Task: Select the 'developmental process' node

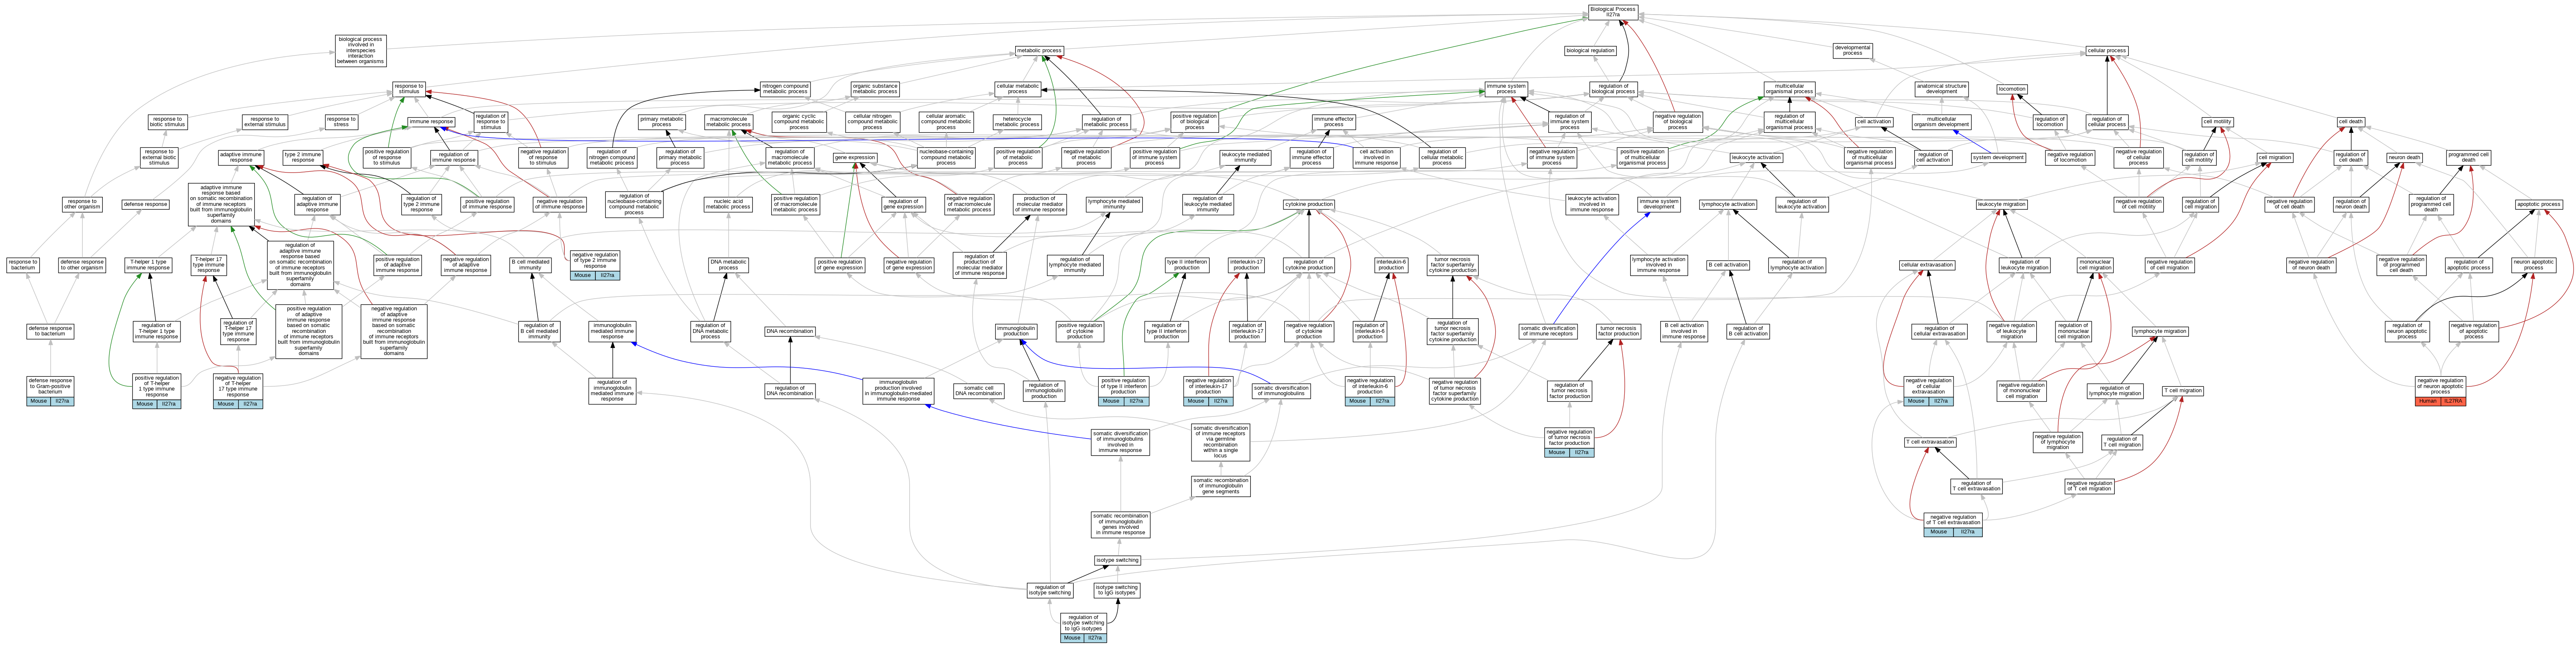Action: coord(1853,50)
